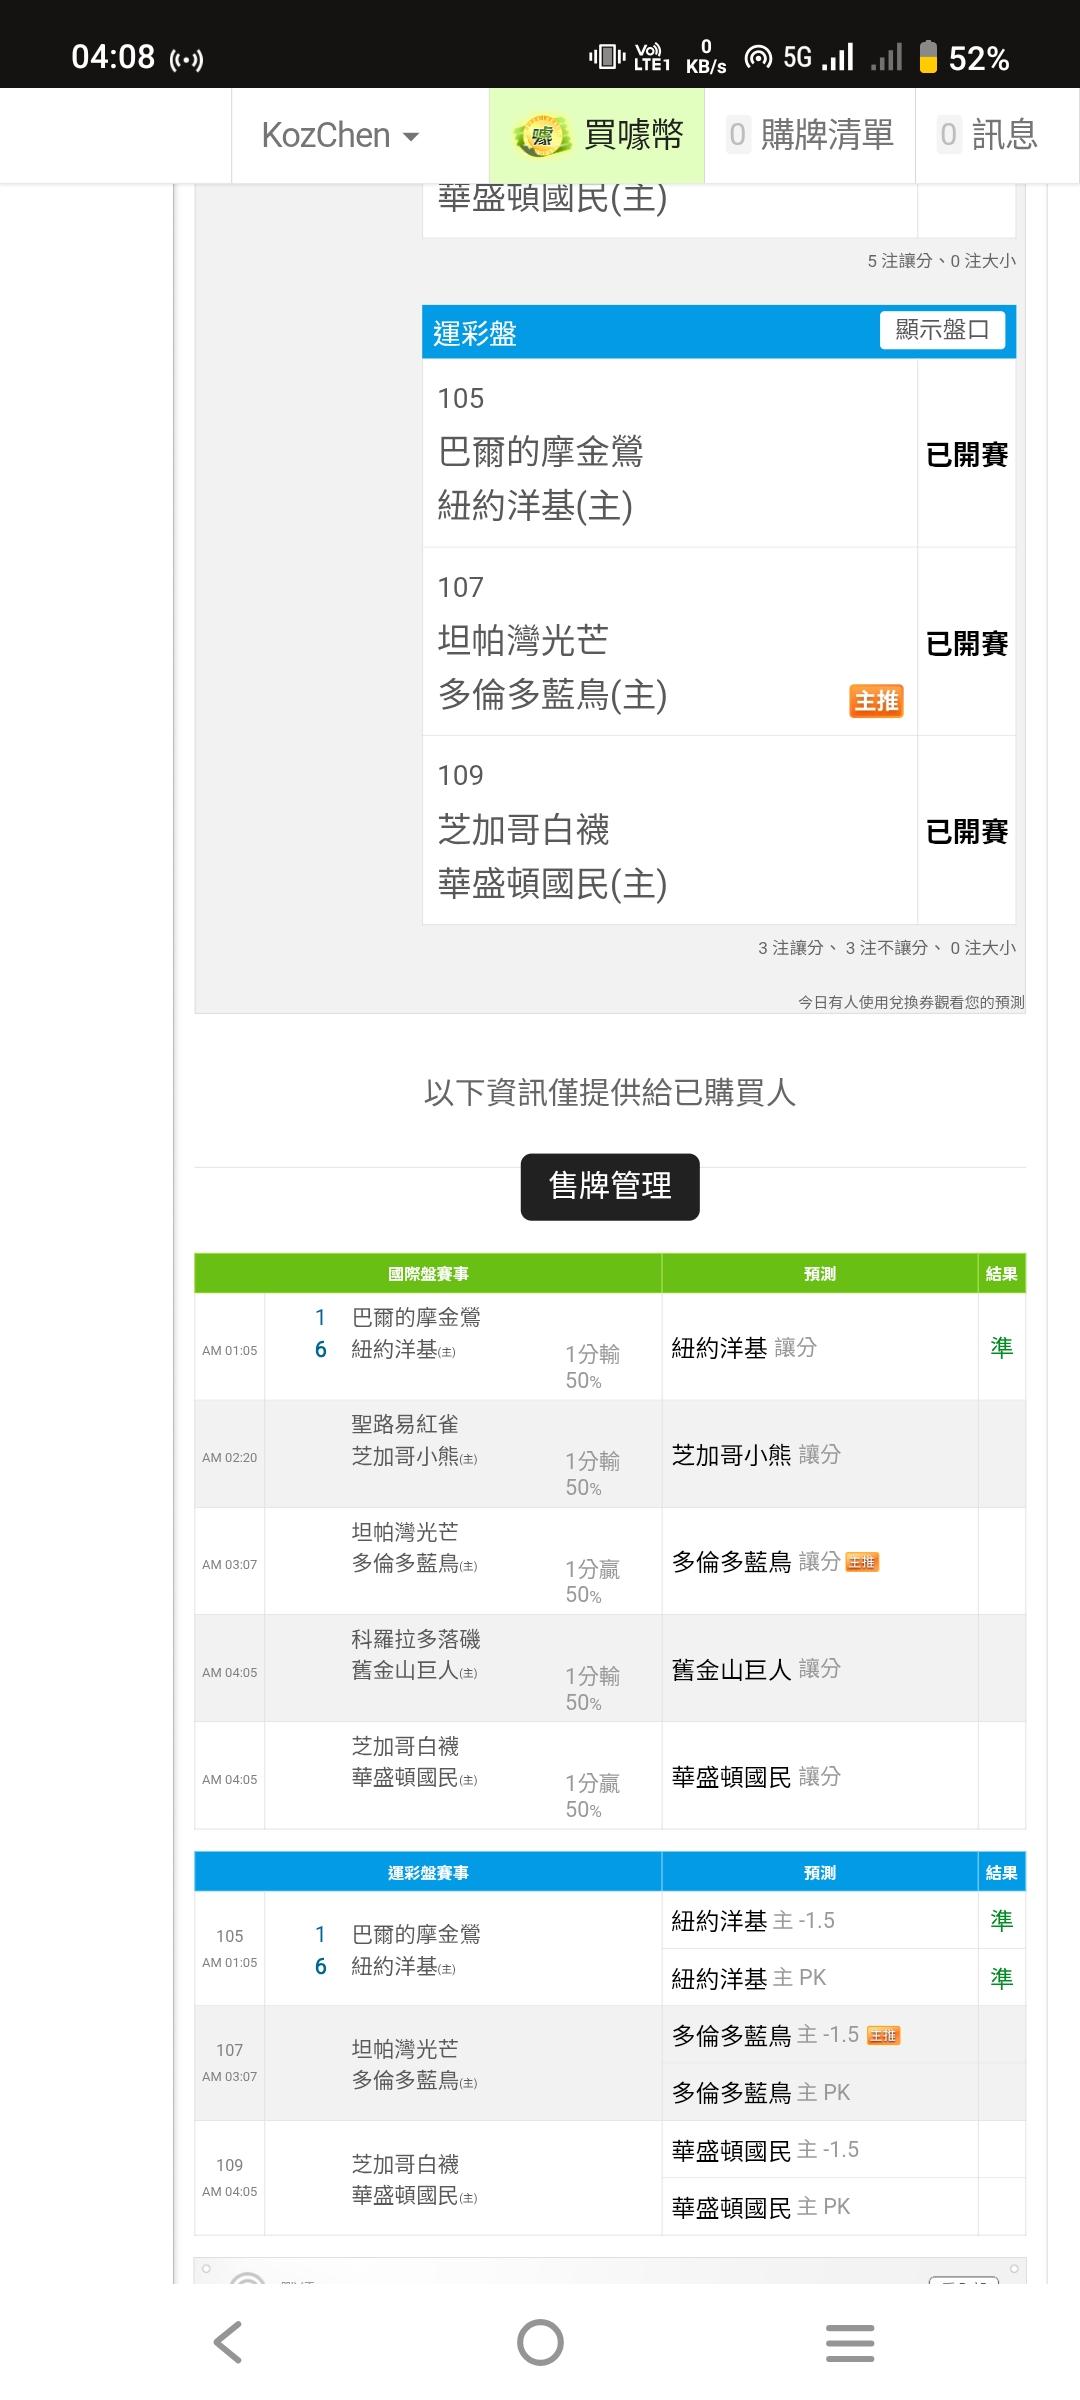Open the 訊息 messages tab
The height and width of the screenshot is (2400, 1080).
pos(988,135)
